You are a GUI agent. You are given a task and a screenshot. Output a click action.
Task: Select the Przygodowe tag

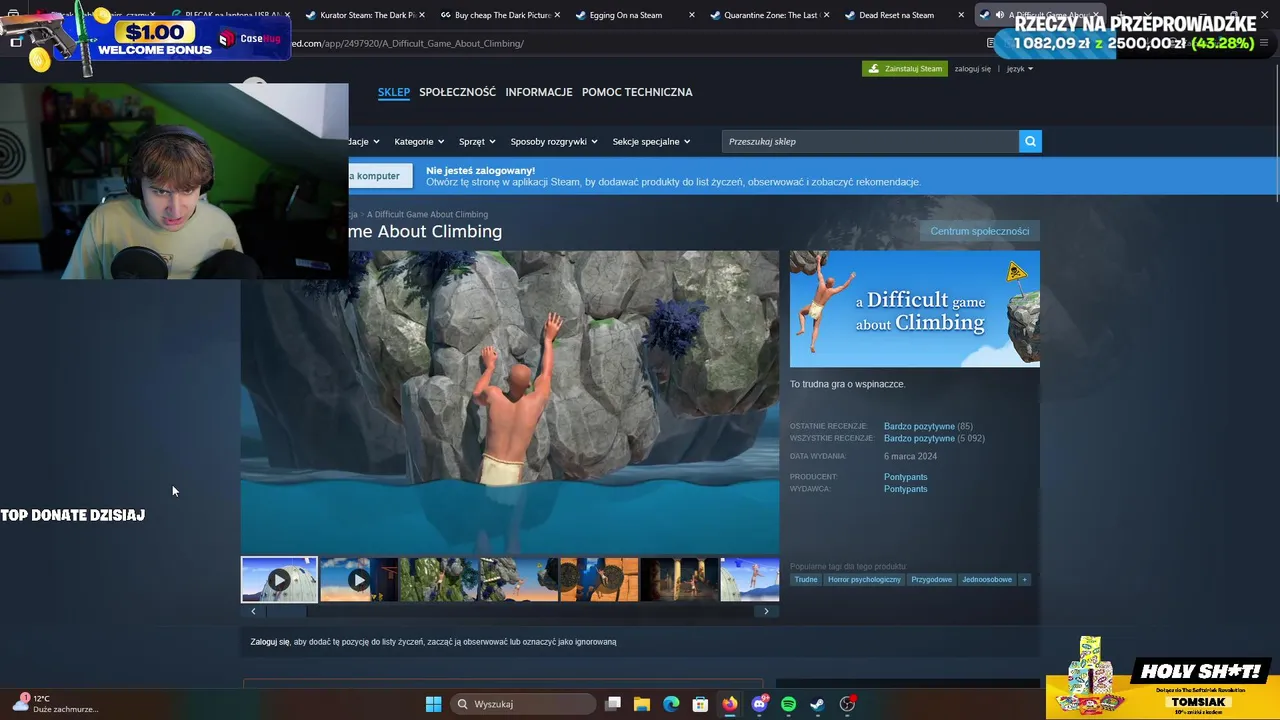click(931, 579)
